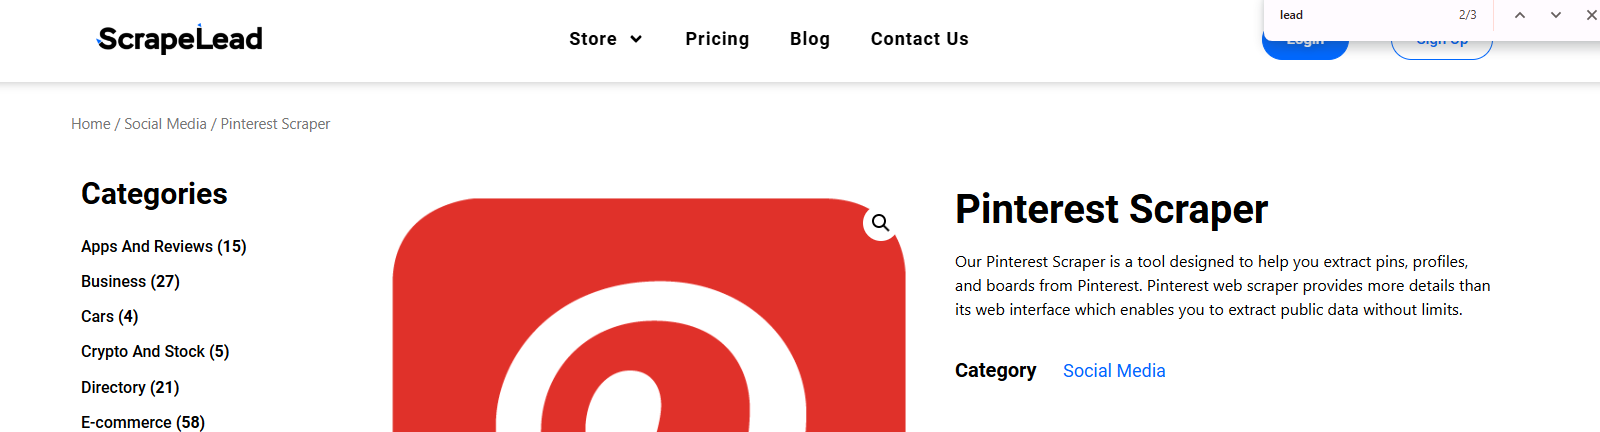Open Social Media category link beside Category
1600x432 pixels.
1114,371
